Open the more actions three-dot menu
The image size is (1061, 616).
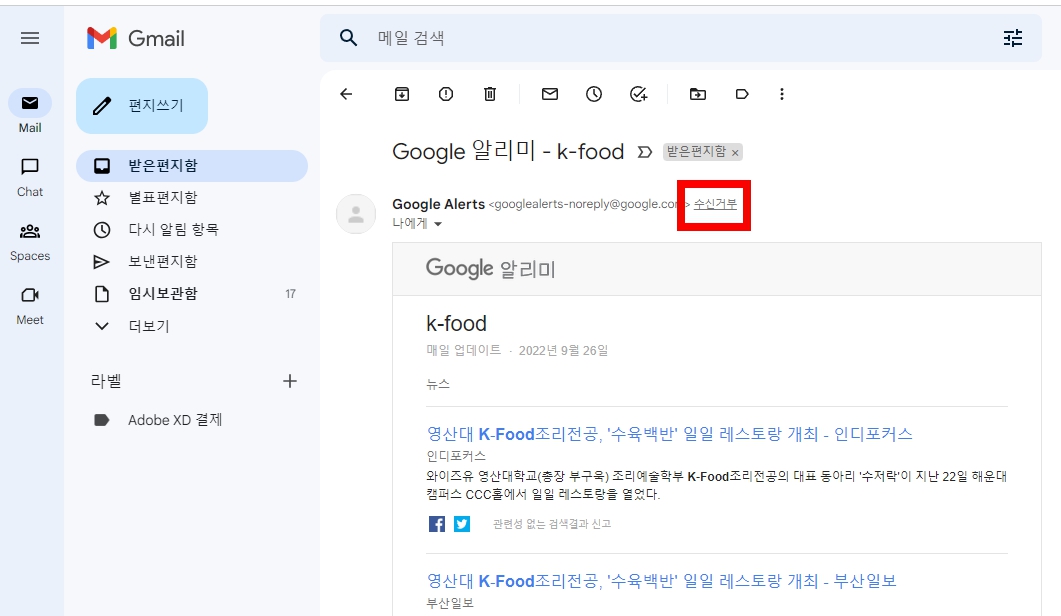click(781, 93)
